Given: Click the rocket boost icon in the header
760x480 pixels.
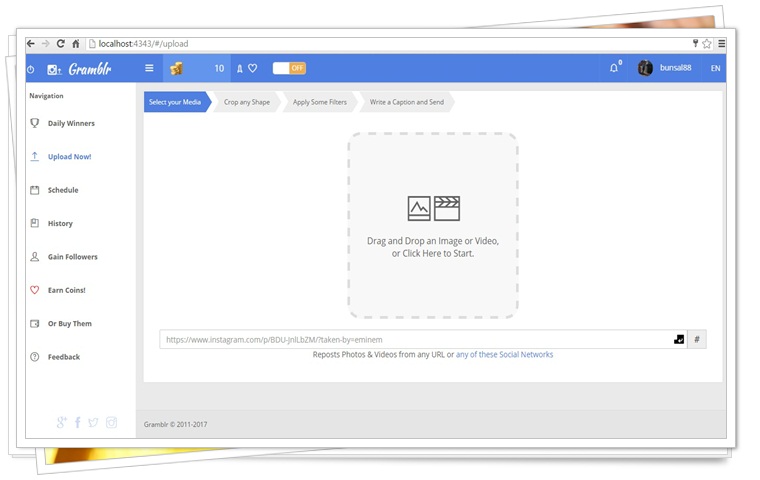Looking at the screenshot, I should tap(239, 69).
